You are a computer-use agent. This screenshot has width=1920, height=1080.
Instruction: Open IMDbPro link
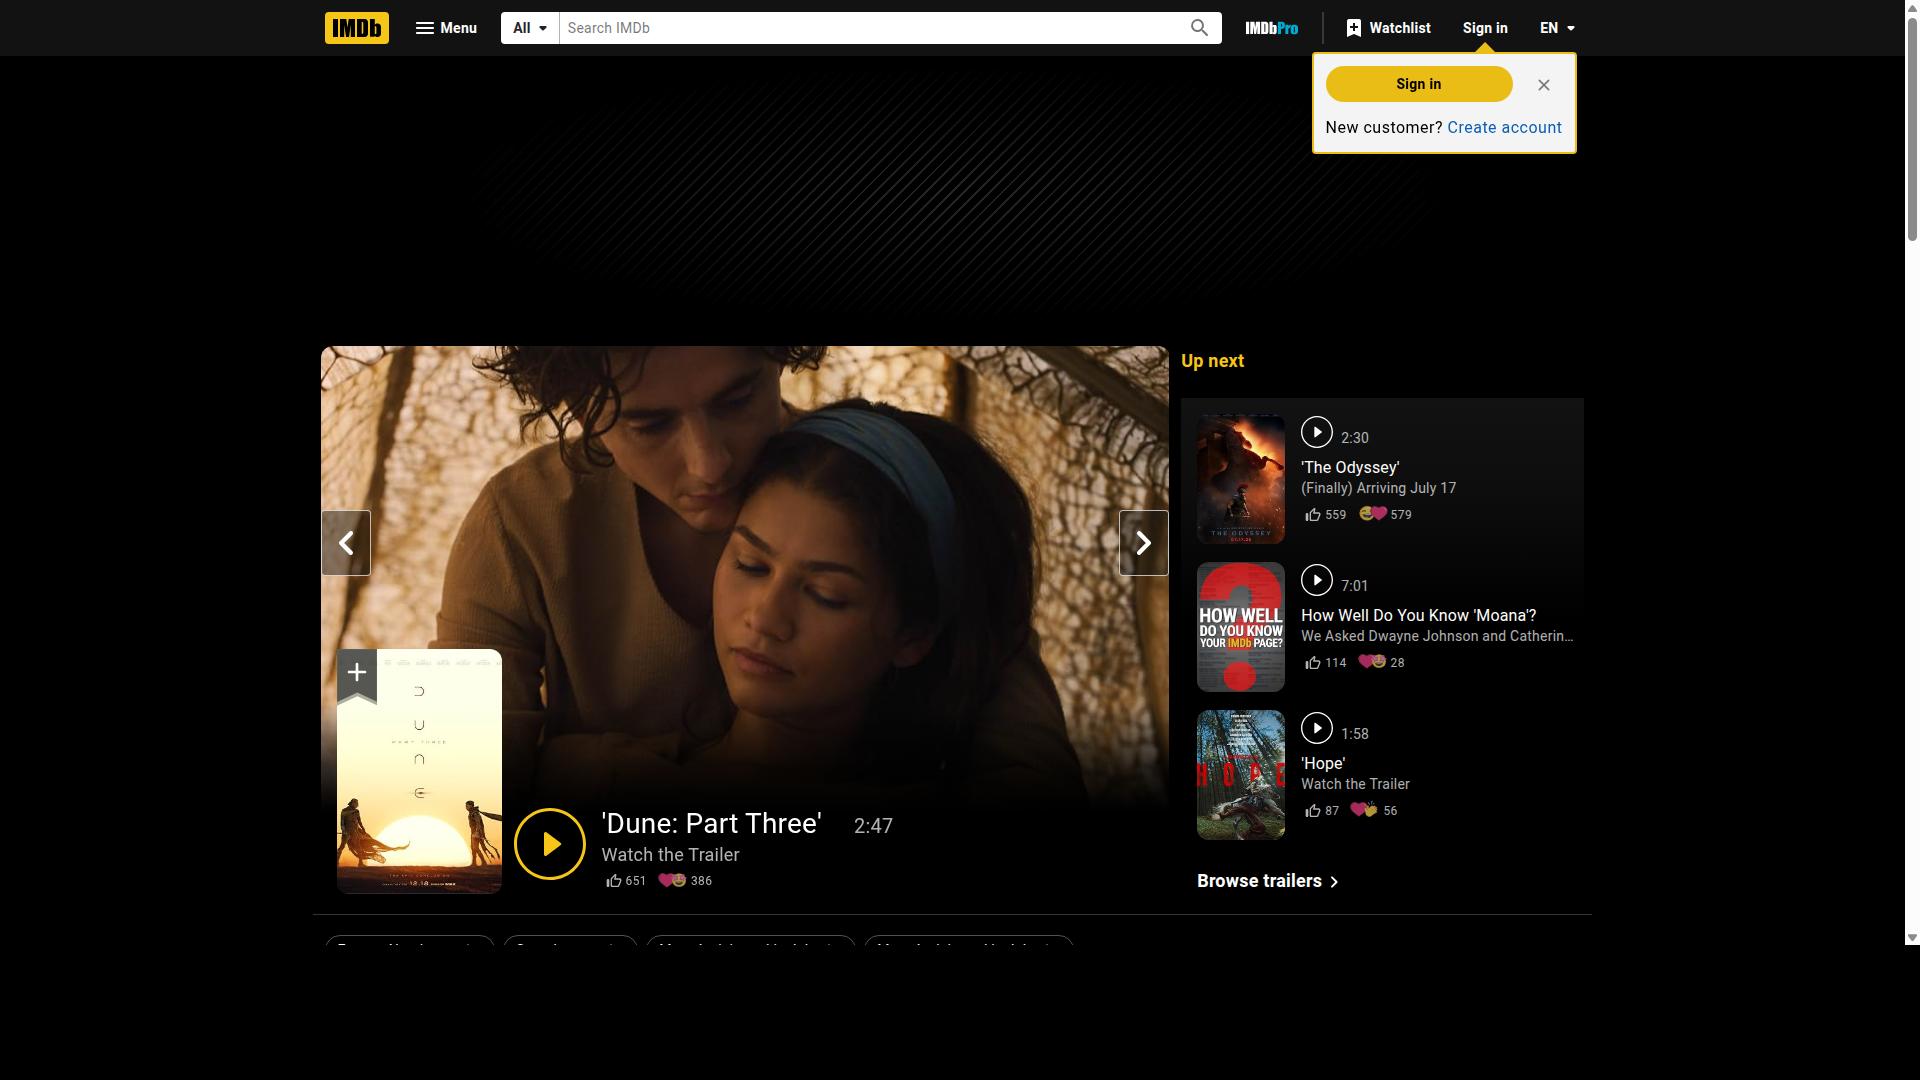1271,28
